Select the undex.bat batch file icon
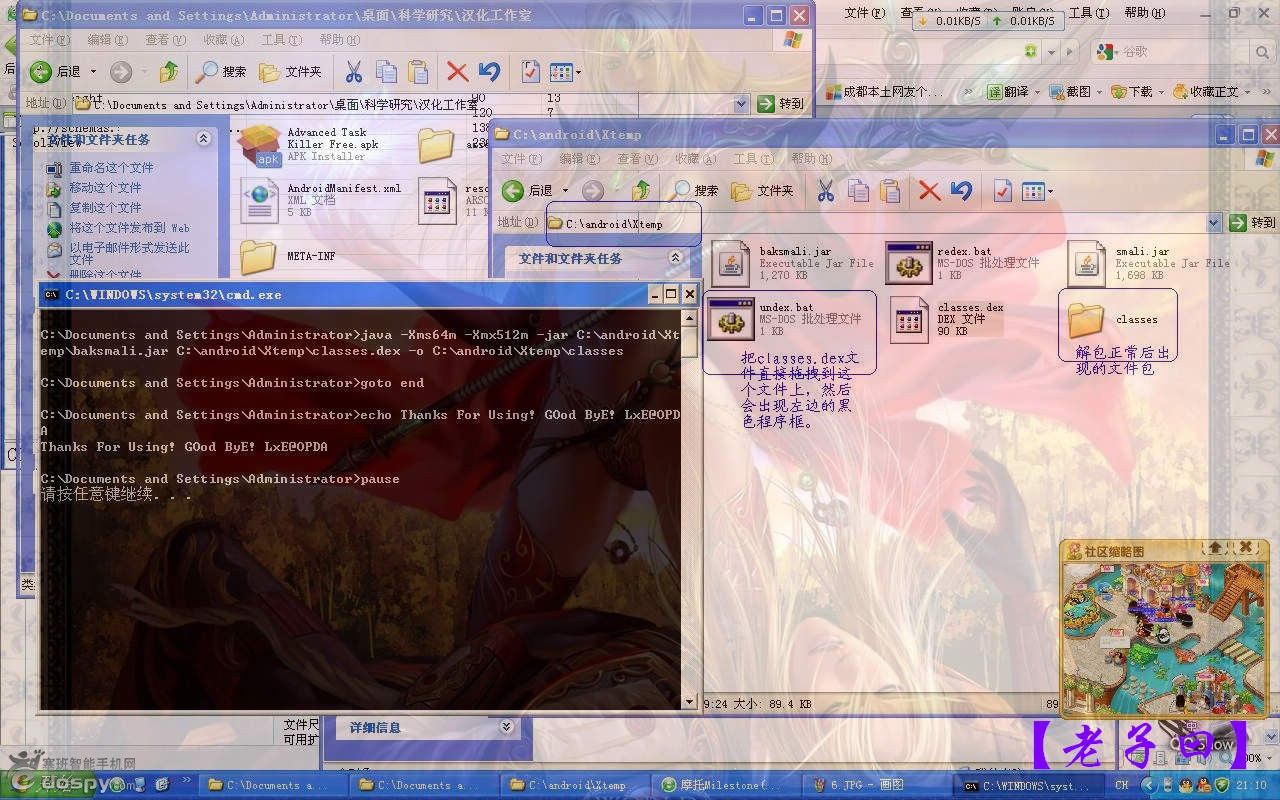Image resolution: width=1280 pixels, height=800 pixels. [730, 319]
